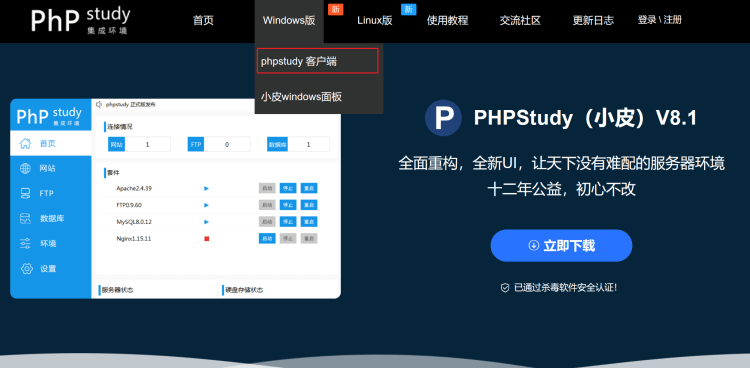This screenshot has width=750, height=368.
Task: Click the red stopped indicator for Nginx1.15.11
Action: 207,238
